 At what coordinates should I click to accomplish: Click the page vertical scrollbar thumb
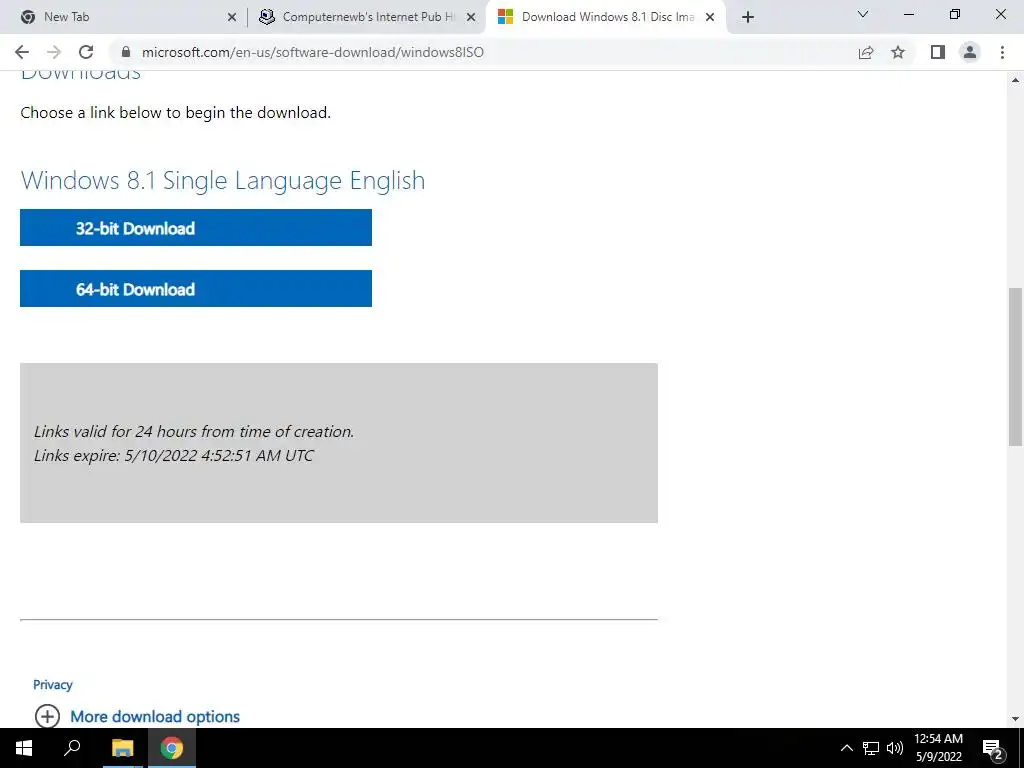pyautogui.click(x=1016, y=366)
